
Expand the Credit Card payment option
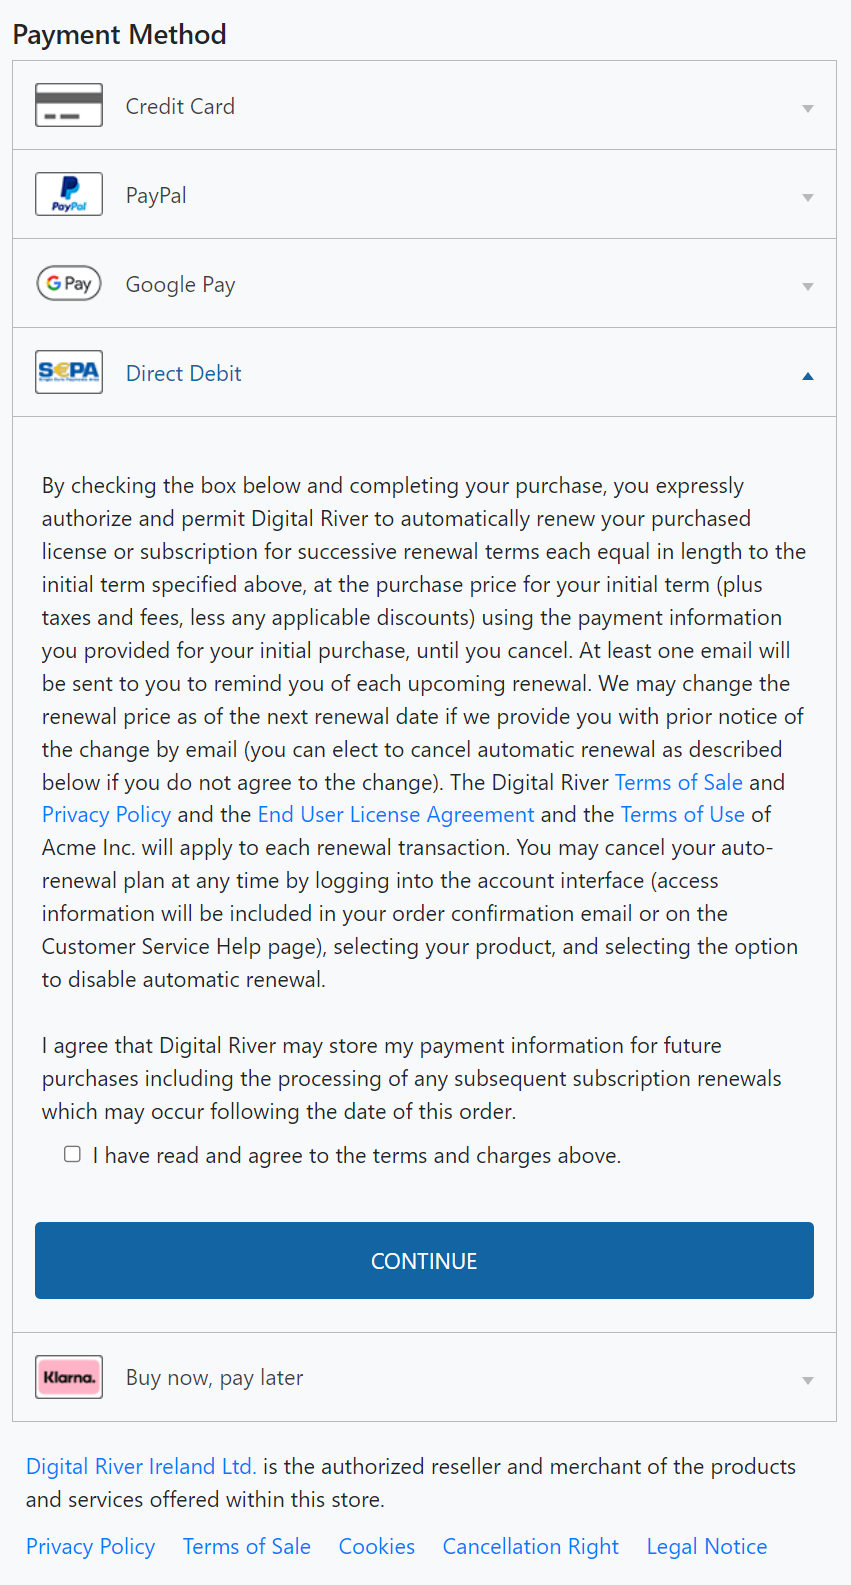point(807,108)
